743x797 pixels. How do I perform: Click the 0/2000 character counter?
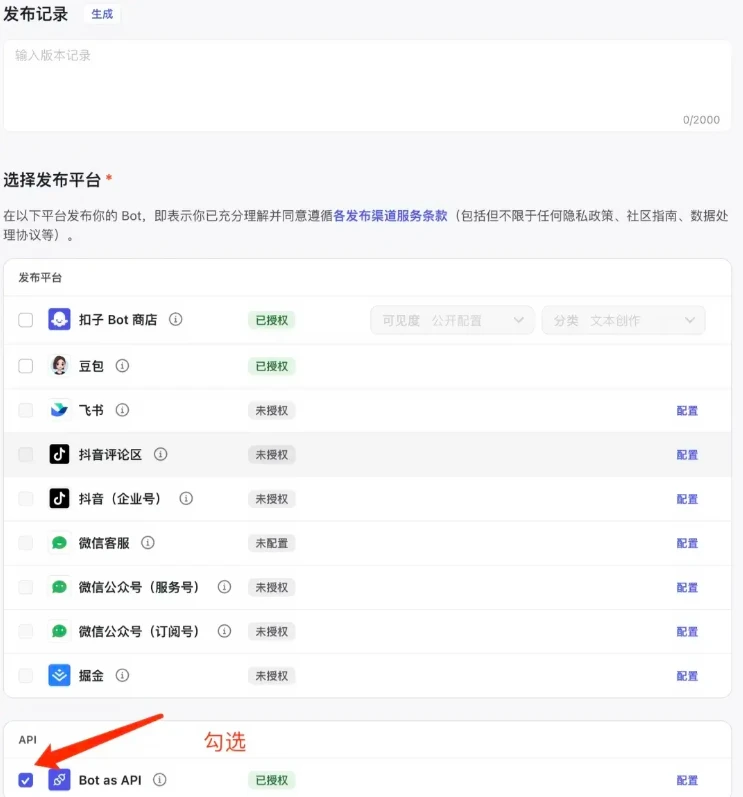point(701,120)
